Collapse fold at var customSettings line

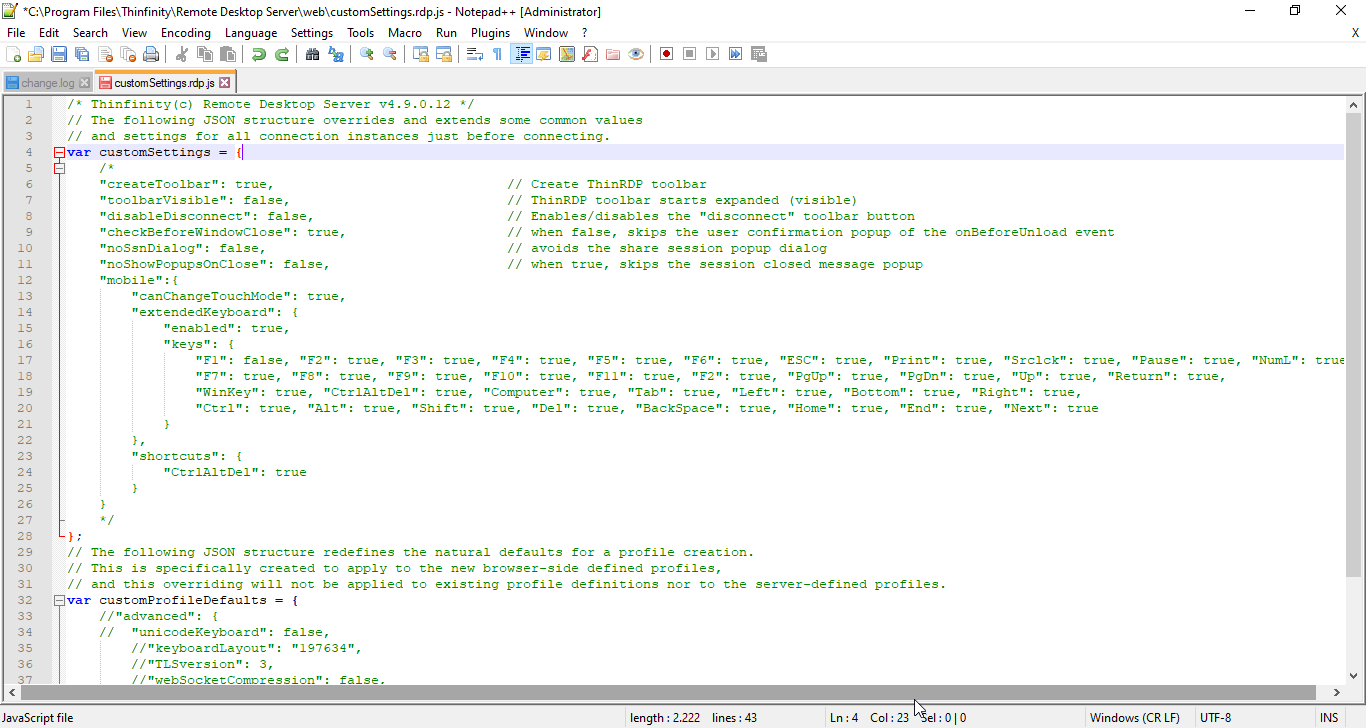click(x=59, y=152)
